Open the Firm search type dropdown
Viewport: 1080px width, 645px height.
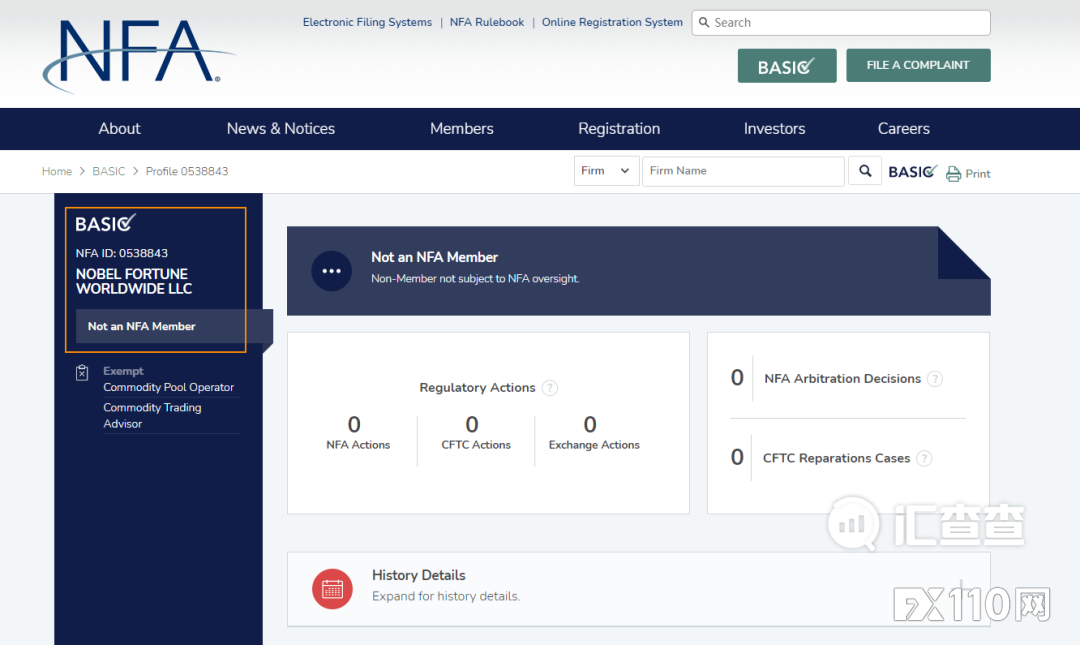click(x=606, y=171)
